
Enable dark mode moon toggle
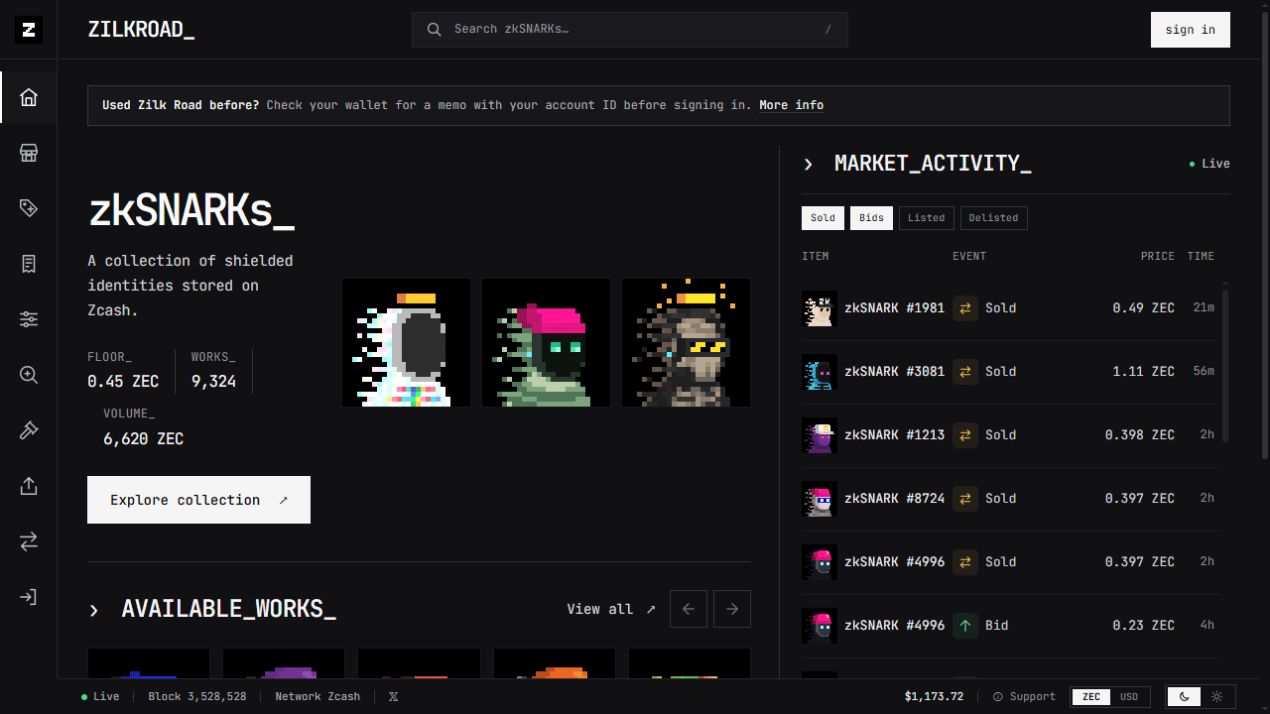click(x=1184, y=697)
